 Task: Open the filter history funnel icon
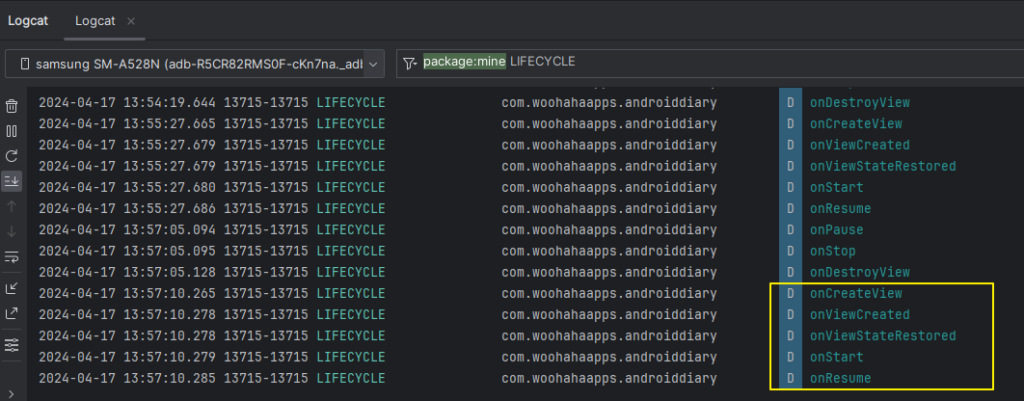point(409,63)
